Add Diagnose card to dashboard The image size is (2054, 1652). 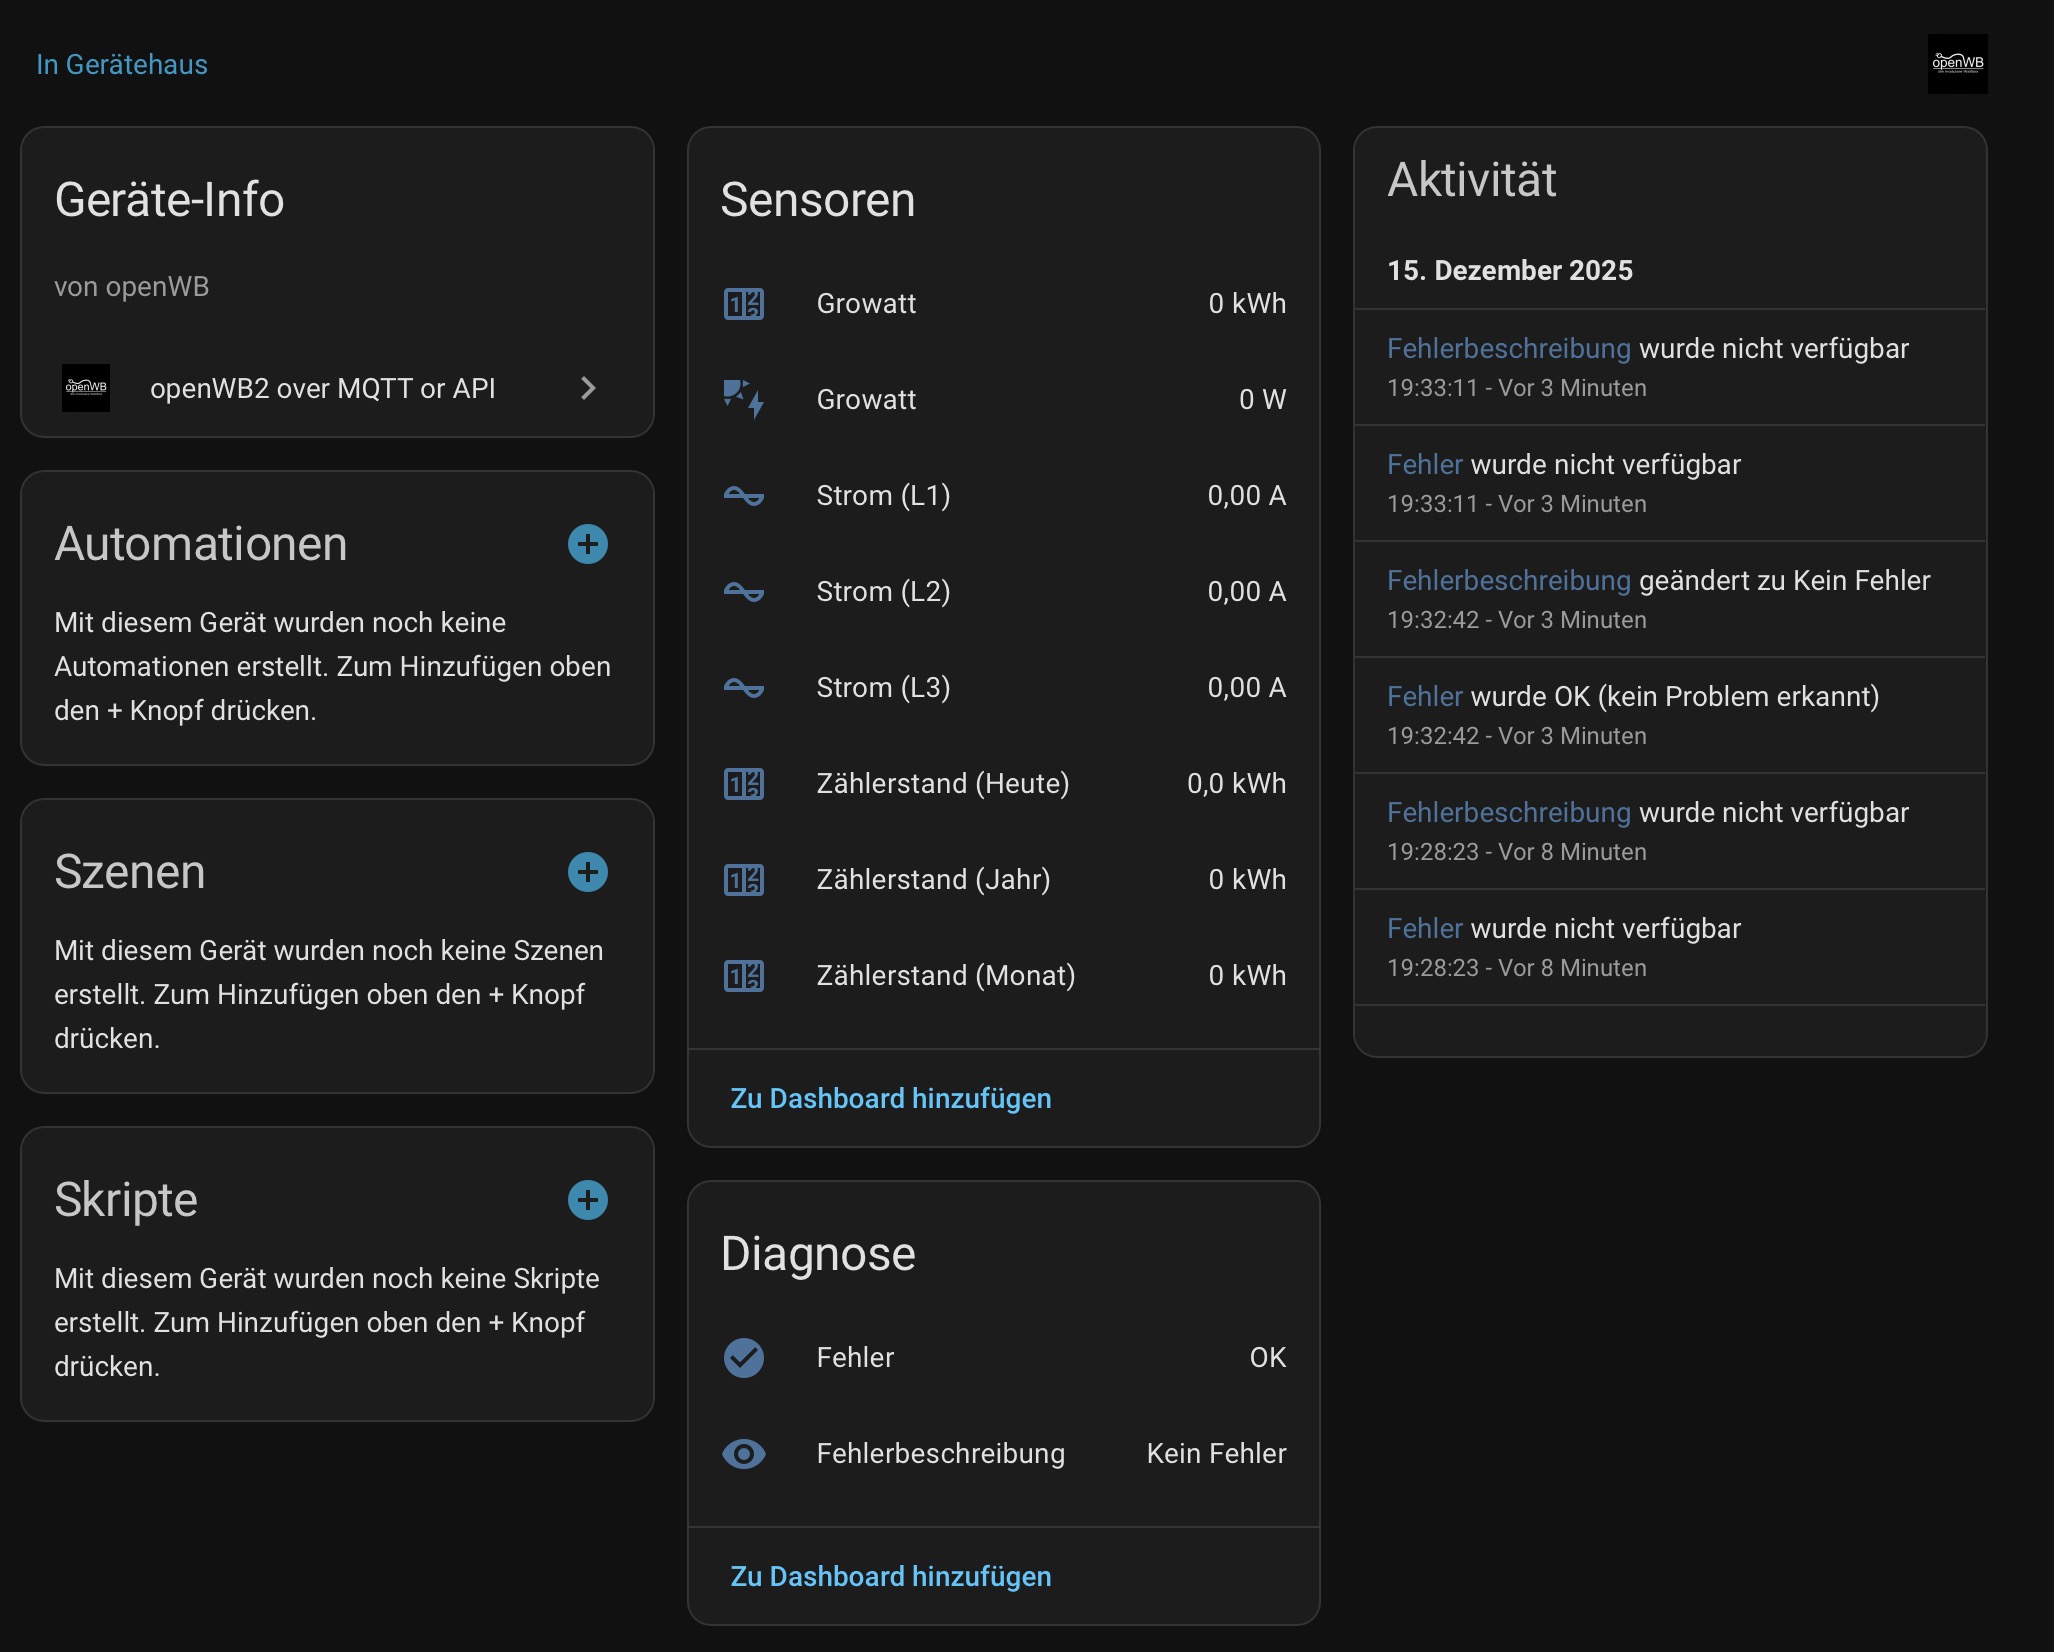pyautogui.click(x=890, y=1576)
